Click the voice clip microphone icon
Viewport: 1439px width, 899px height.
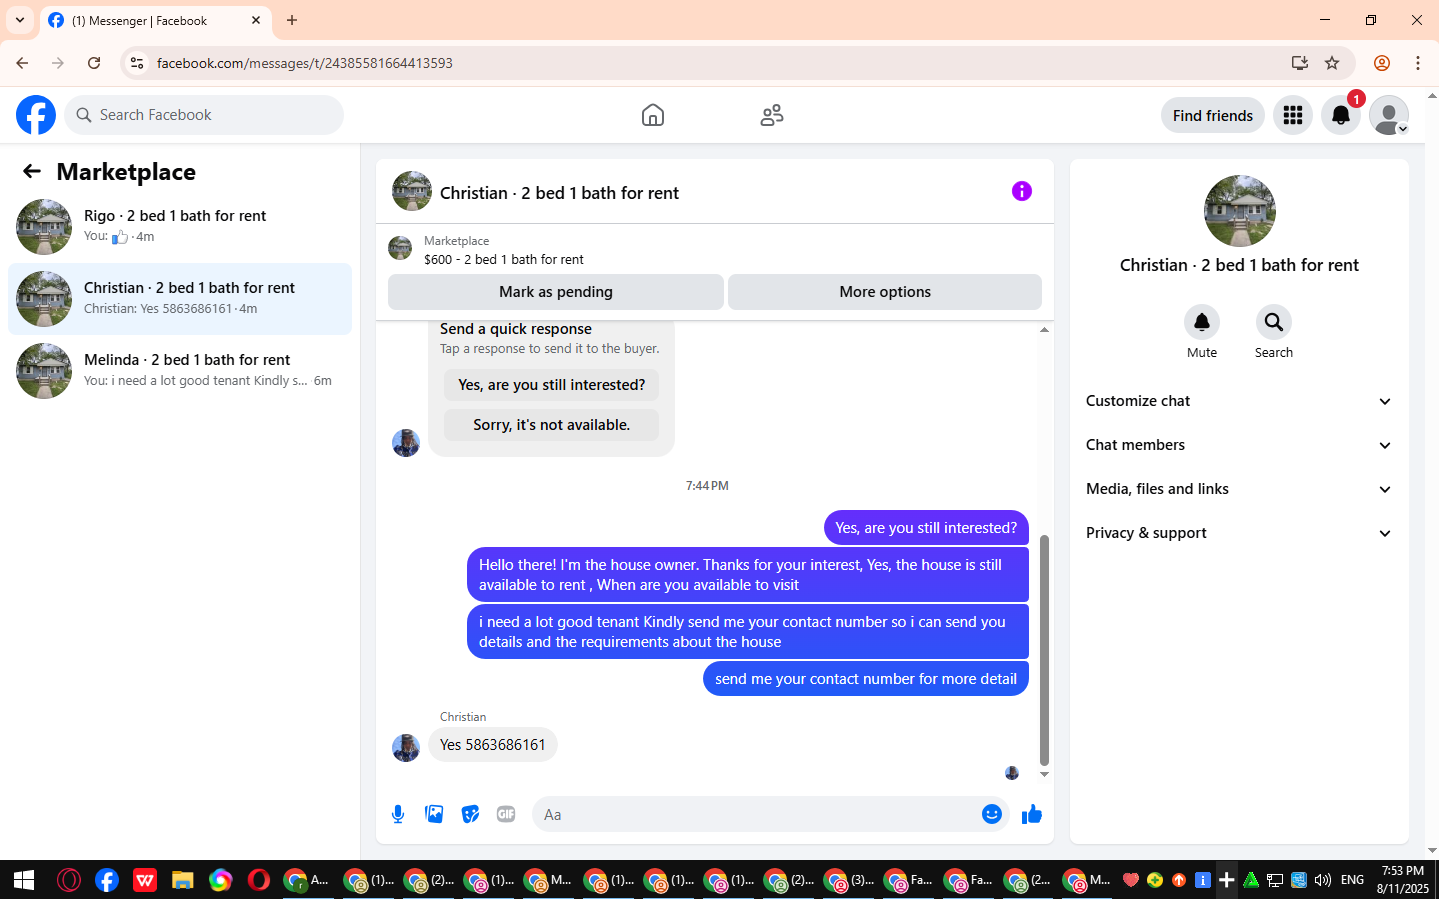[398, 814]
